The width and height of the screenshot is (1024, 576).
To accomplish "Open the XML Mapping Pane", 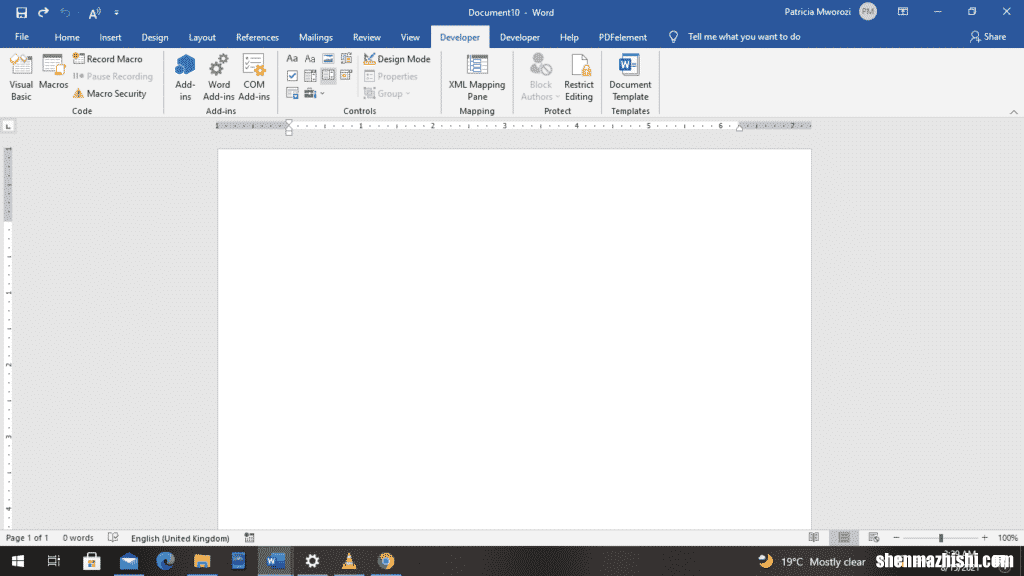I will pos(477,77).
